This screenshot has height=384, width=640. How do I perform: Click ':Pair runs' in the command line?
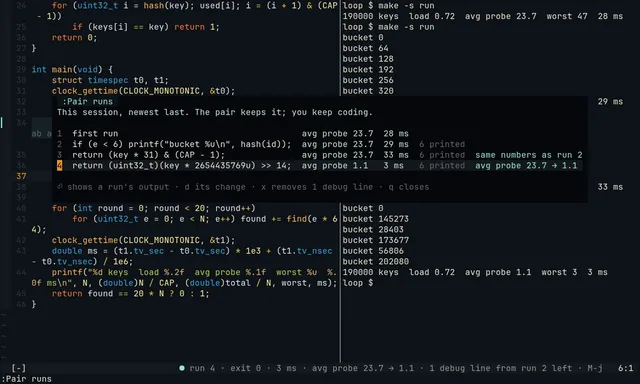click(x=27, y=379)
